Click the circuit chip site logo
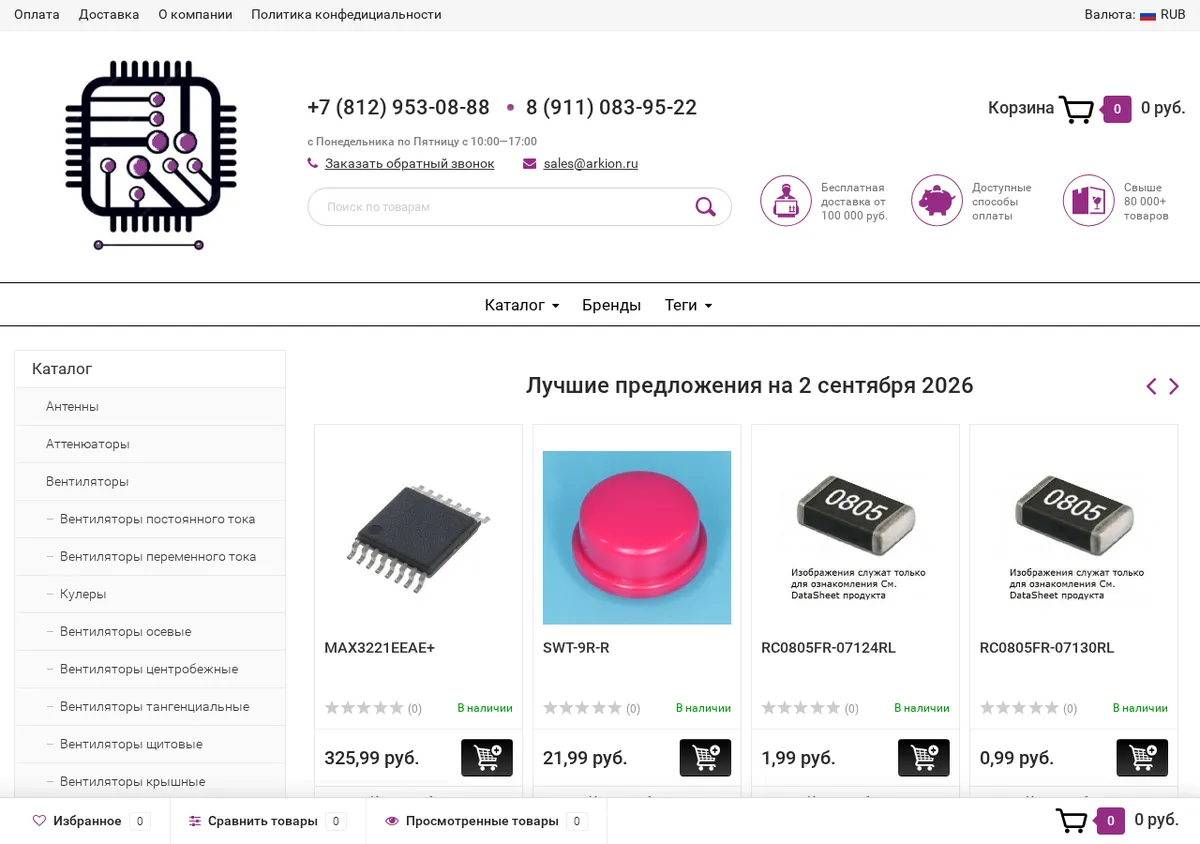 tap(151, 155)
